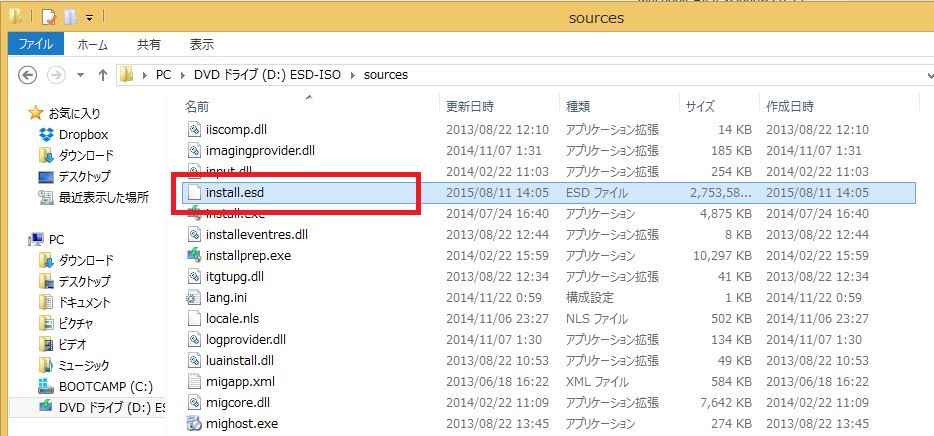The height and width of the screenshot is (436, 934).
Task: Open デスクトップ under favorites
Action: [84, 176]
